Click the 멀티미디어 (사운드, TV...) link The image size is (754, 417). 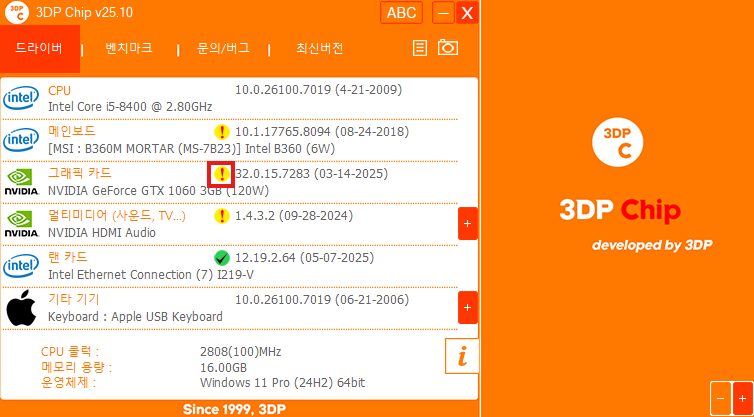click(x=117, y=216)
